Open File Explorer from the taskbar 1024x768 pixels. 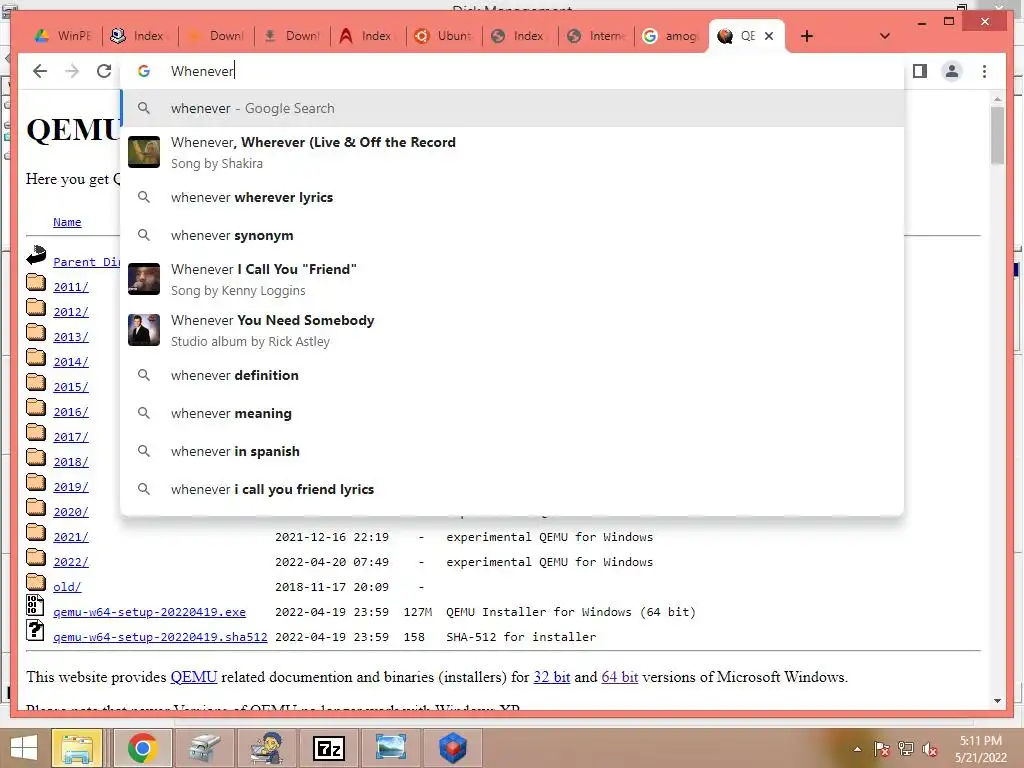point(77,748)
